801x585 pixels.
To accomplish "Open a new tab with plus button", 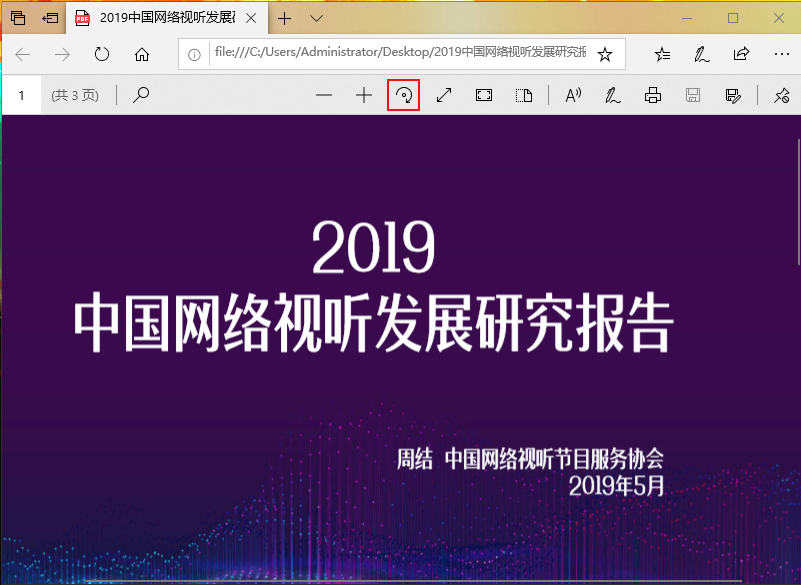I will tap(285, 18).
